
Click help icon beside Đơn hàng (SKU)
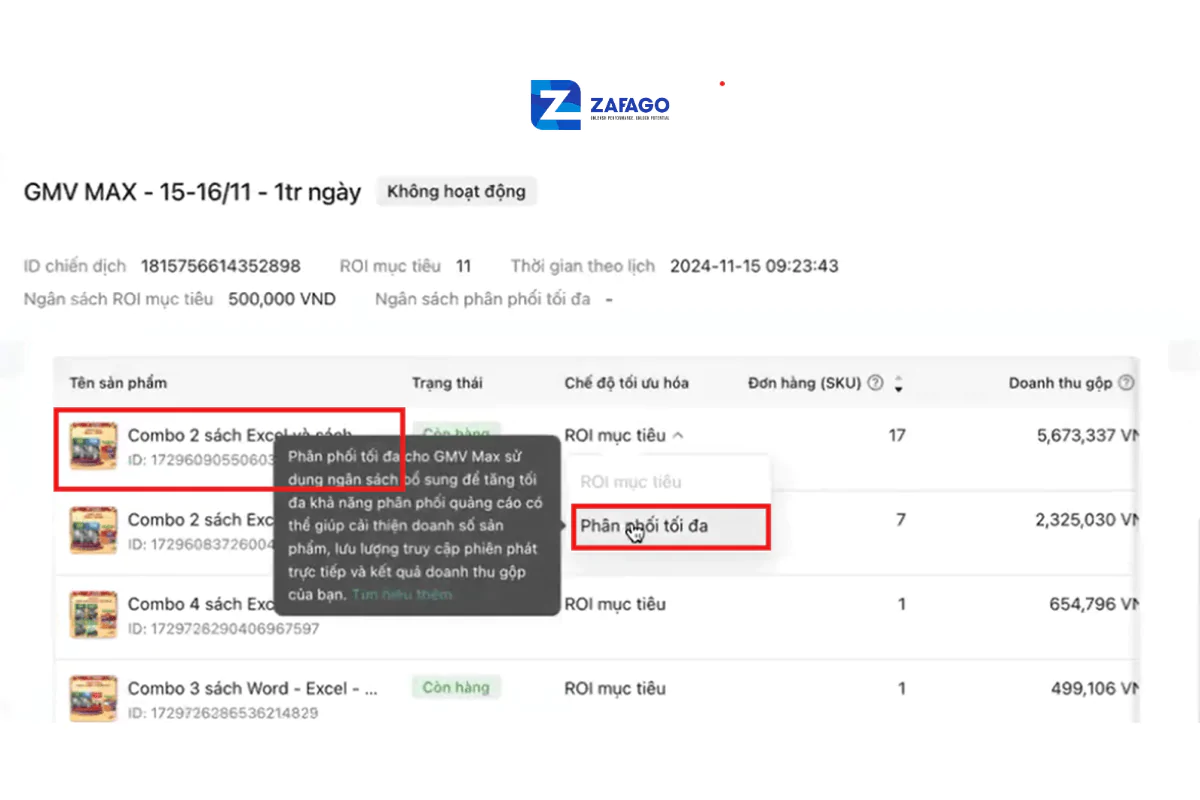coord(876,383)
